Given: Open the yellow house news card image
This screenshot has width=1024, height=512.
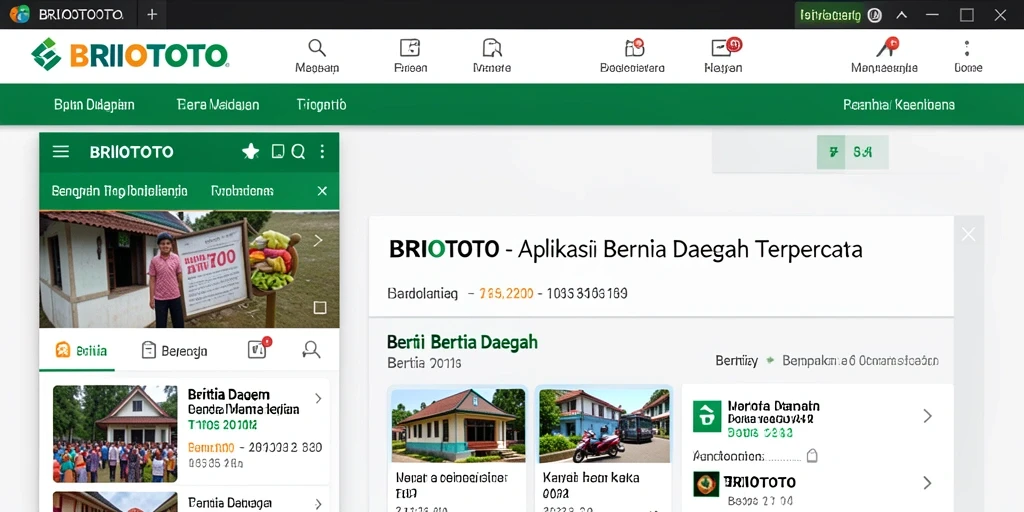Looking at the screenshot, I should pyautogui.click(x=458, y=426).
